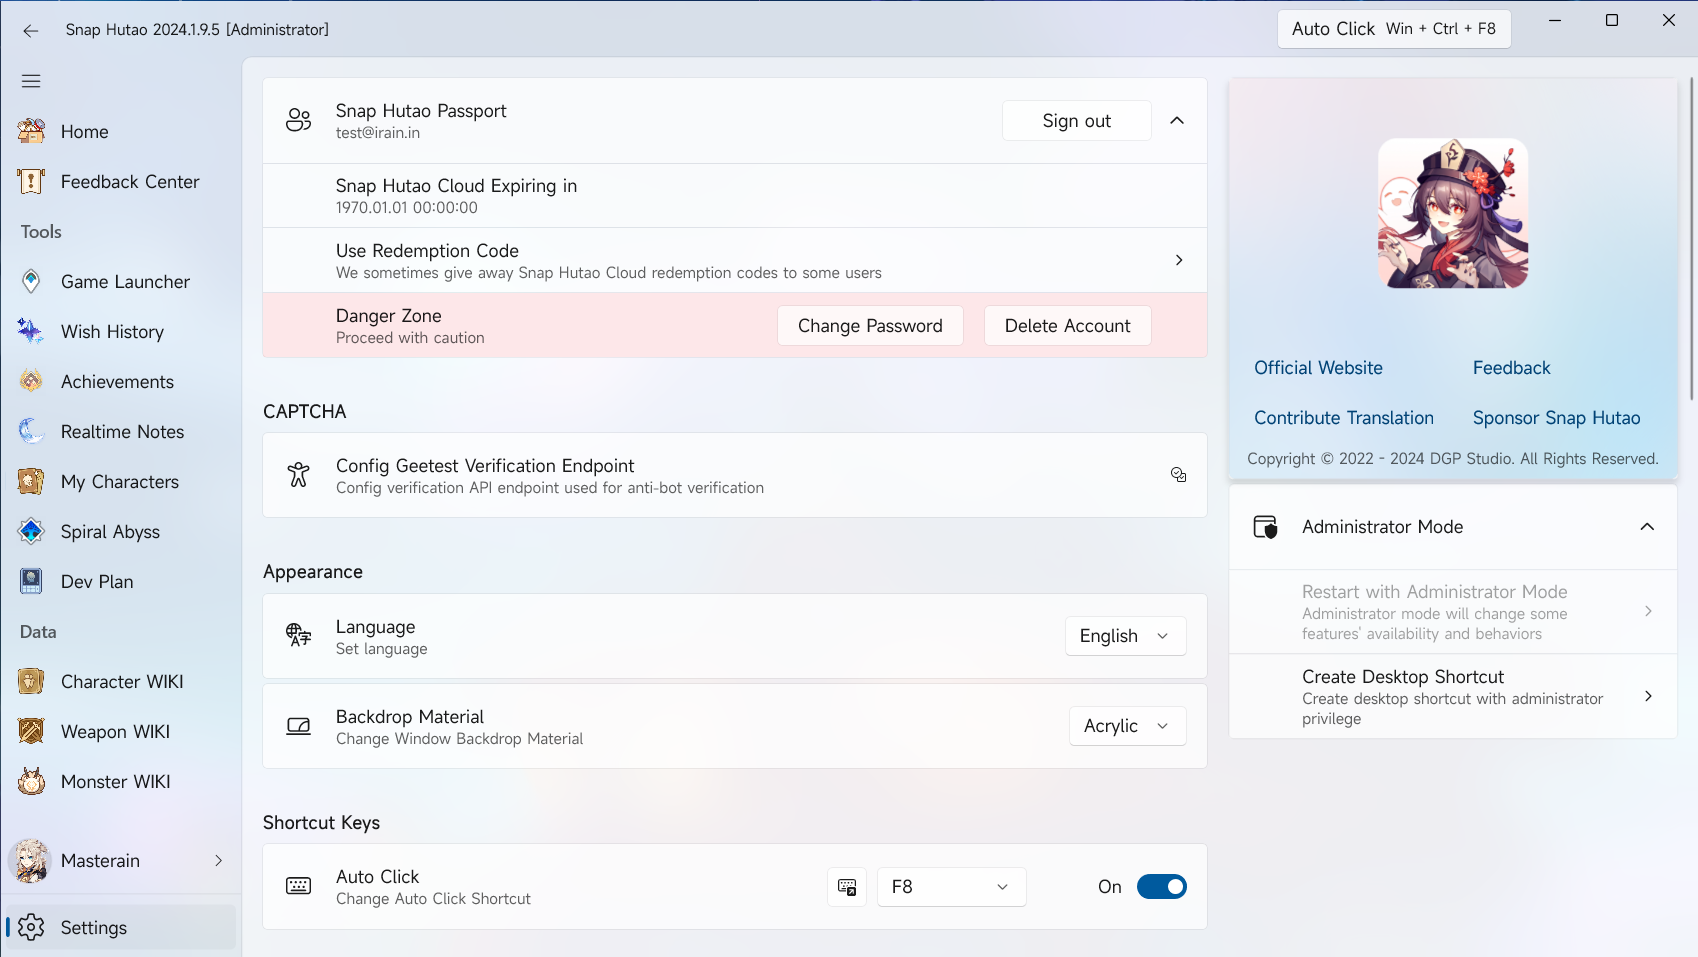1698x957 pixels.
Task: Collapse the Snap Hutao Passport section
Action: tap(1177, 120)
